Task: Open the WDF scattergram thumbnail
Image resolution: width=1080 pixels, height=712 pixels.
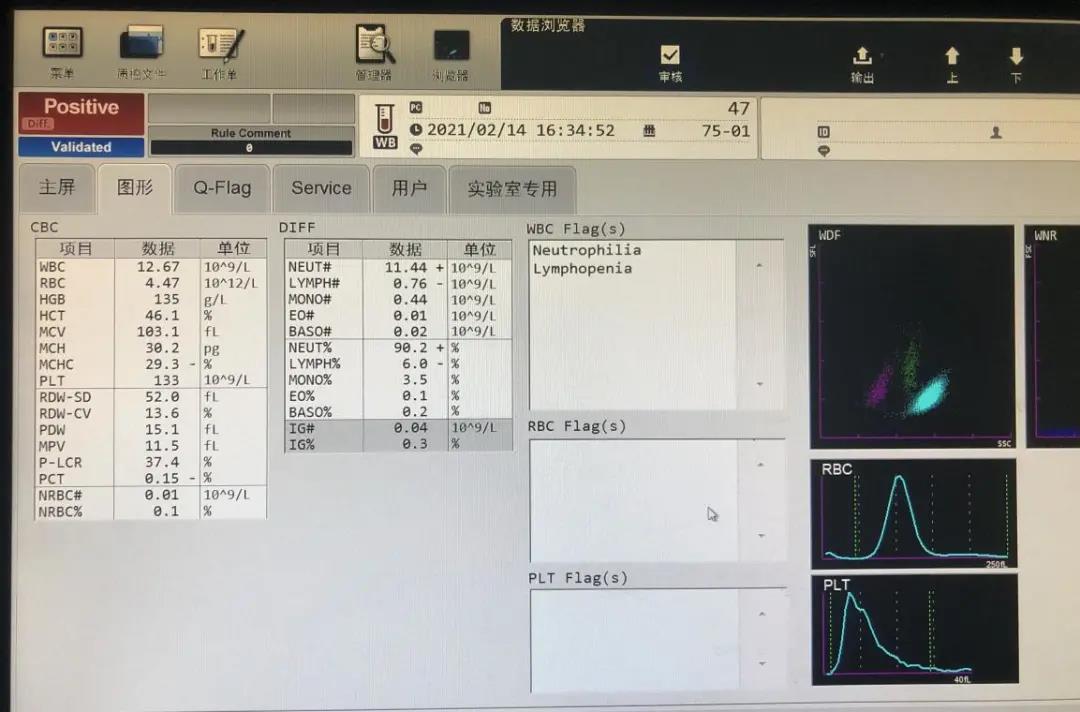Action: (x=911, y=337)
